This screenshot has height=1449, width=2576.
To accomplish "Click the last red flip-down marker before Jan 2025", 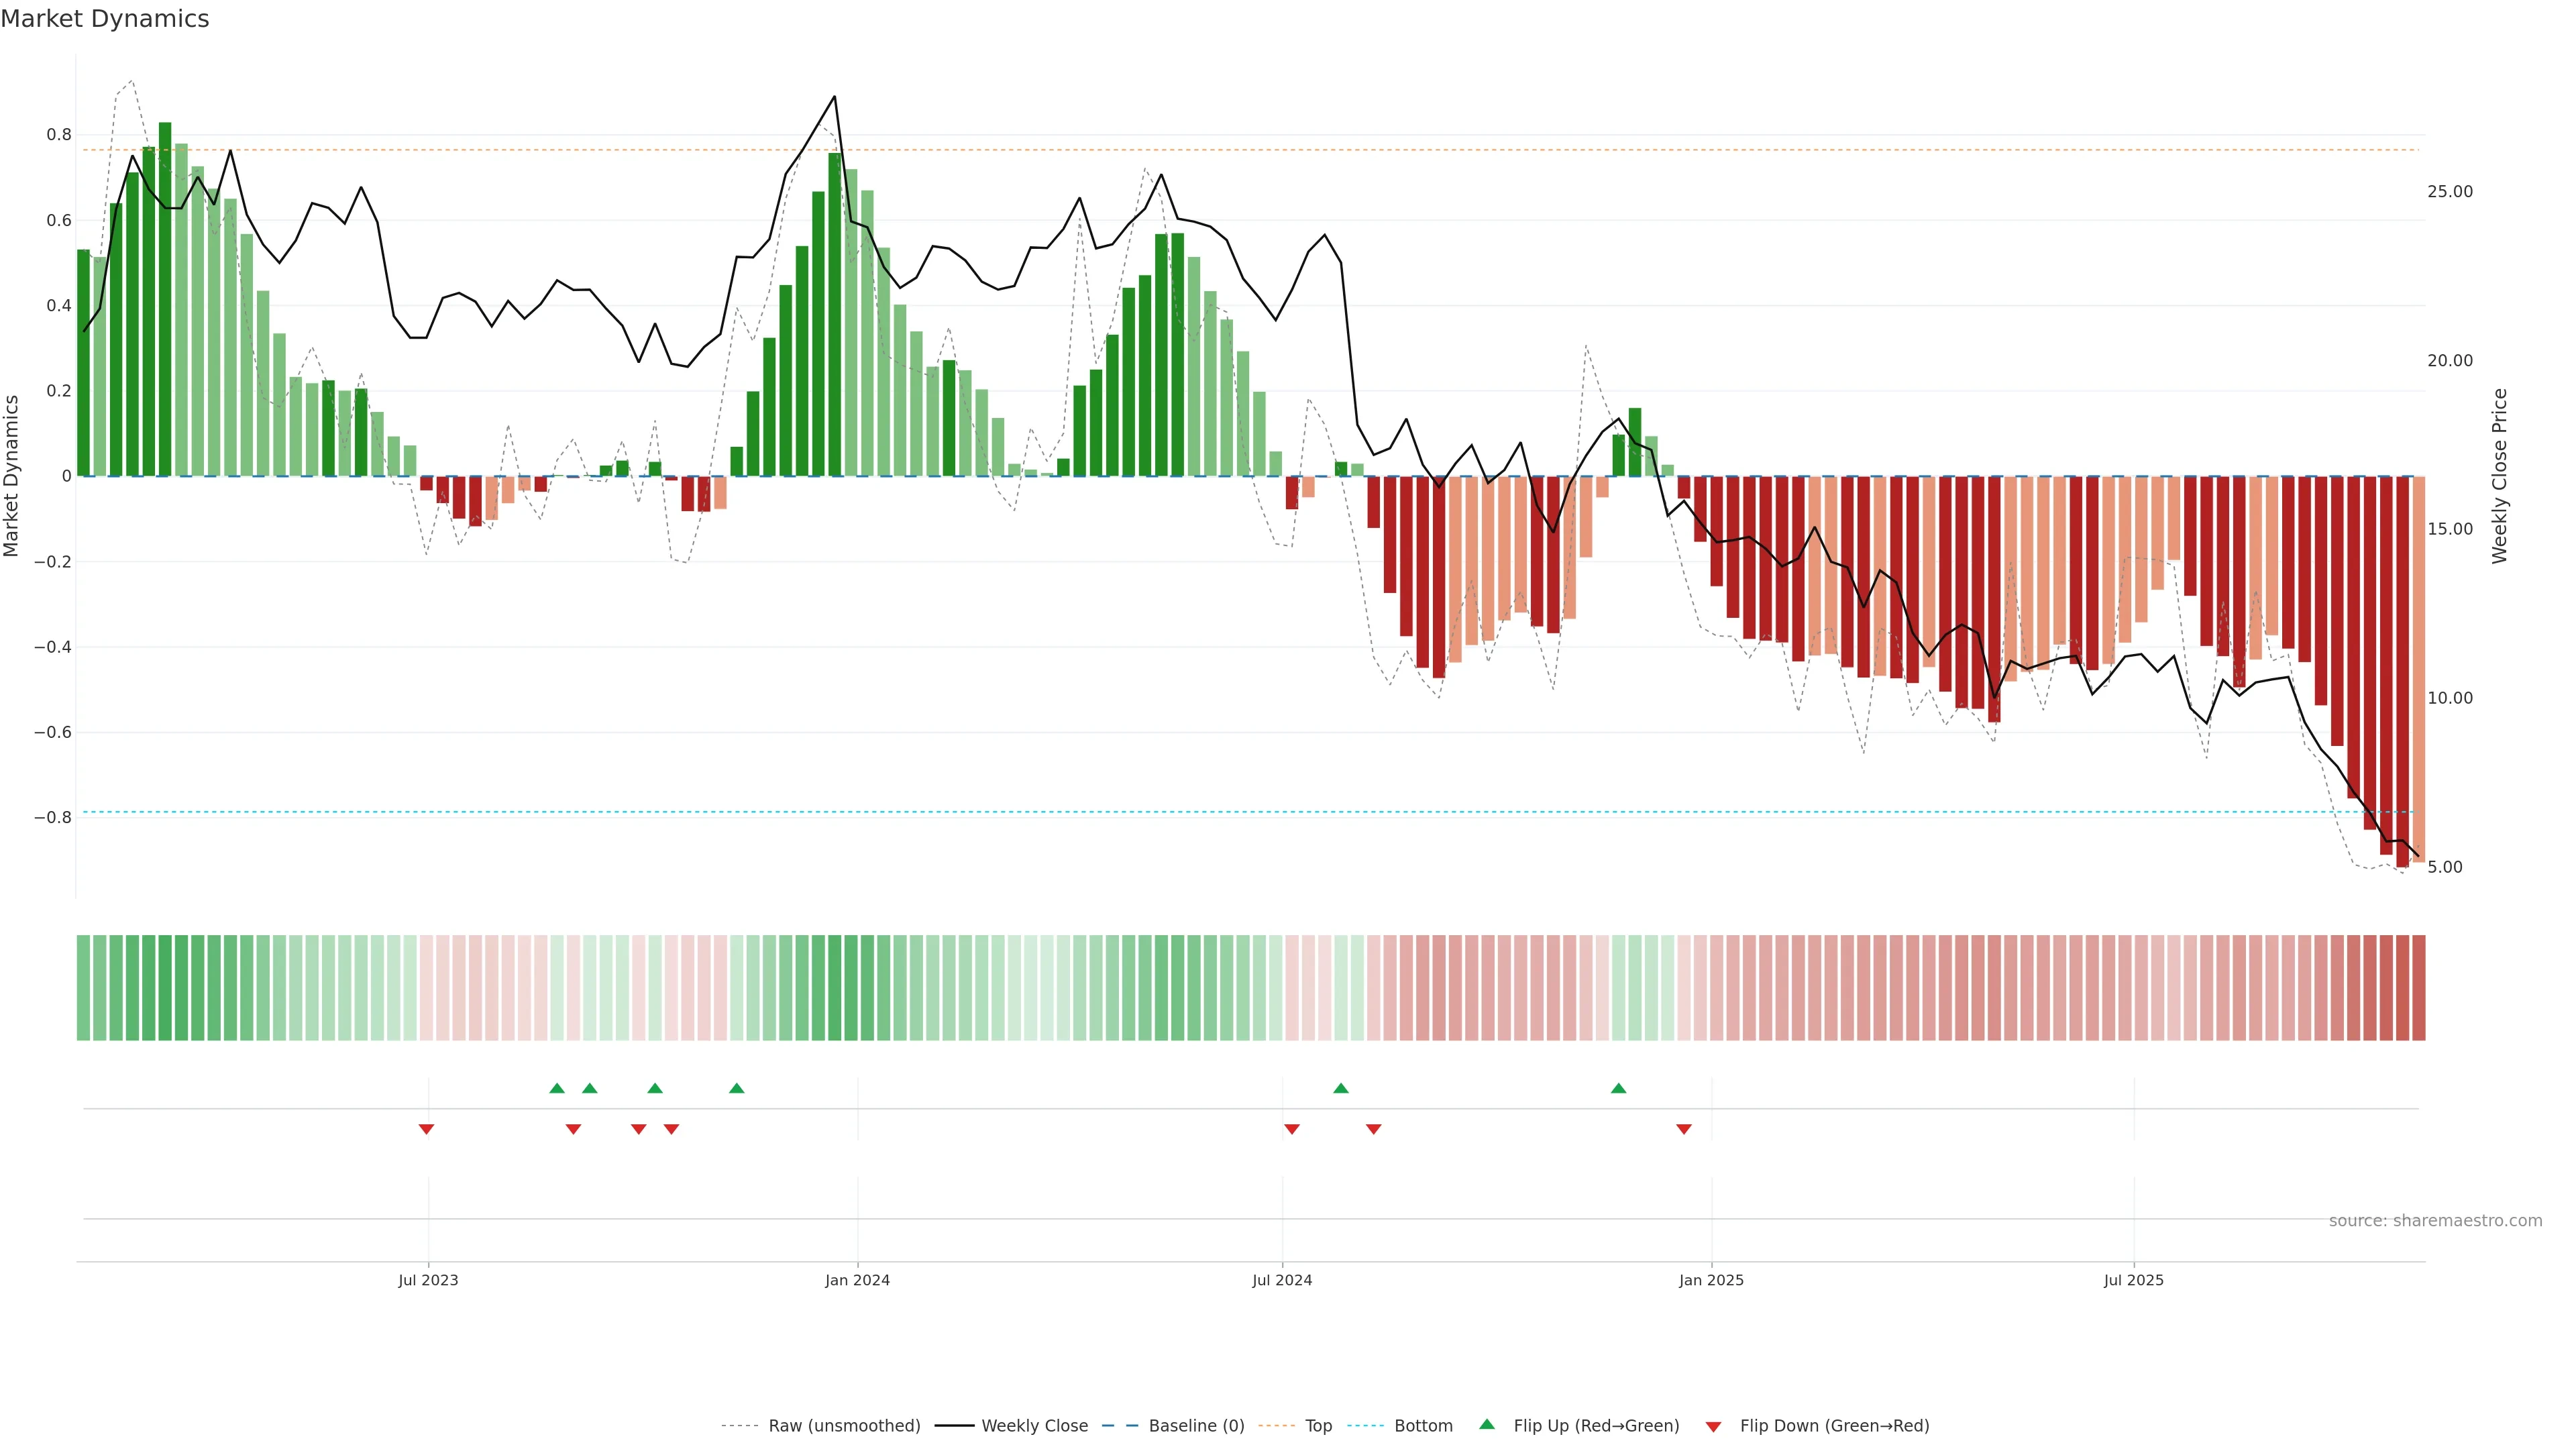I will 1684,1129.
